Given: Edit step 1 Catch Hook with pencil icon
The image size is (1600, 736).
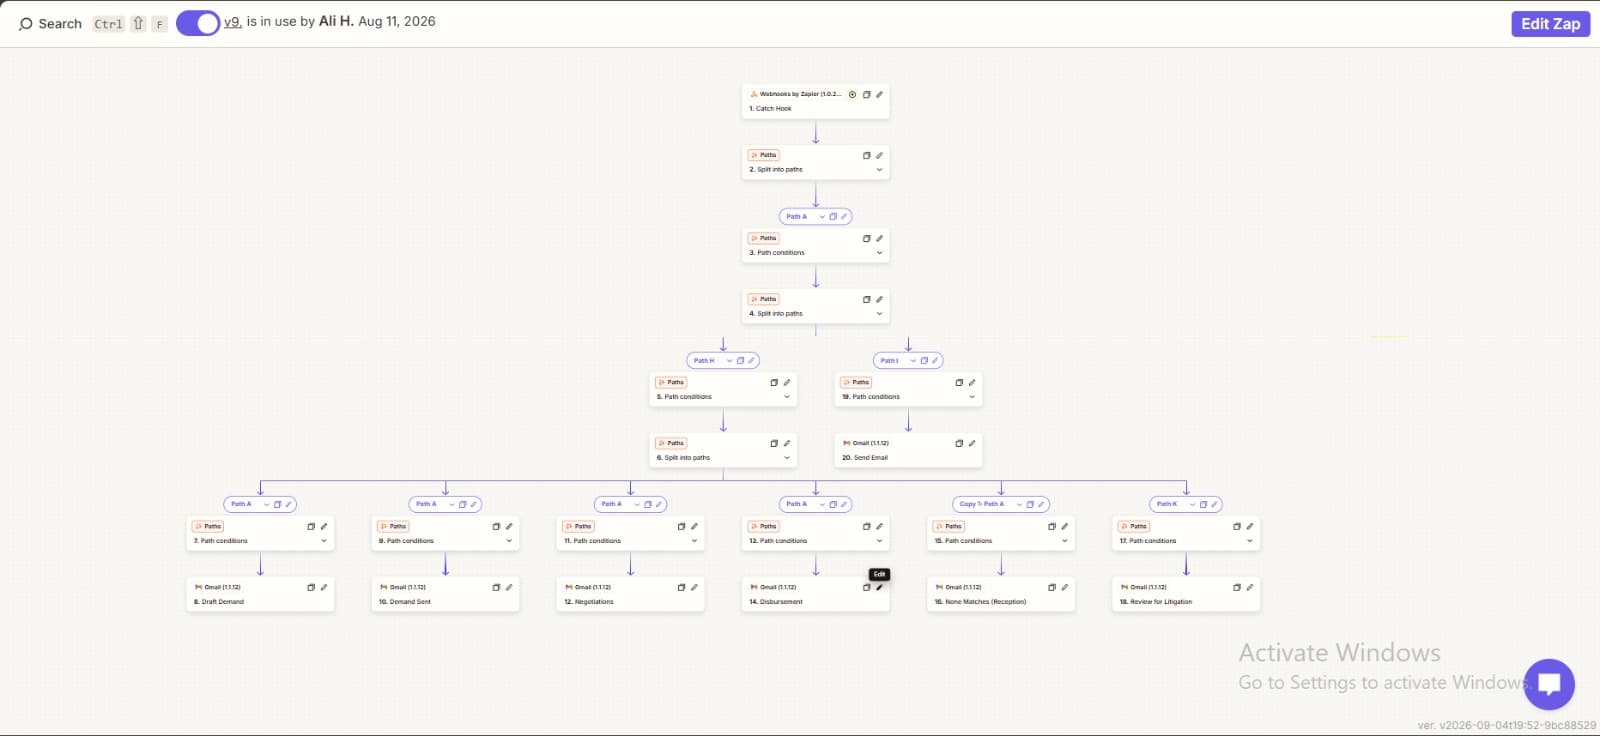Looking at the screenshot, I should 880,95.
